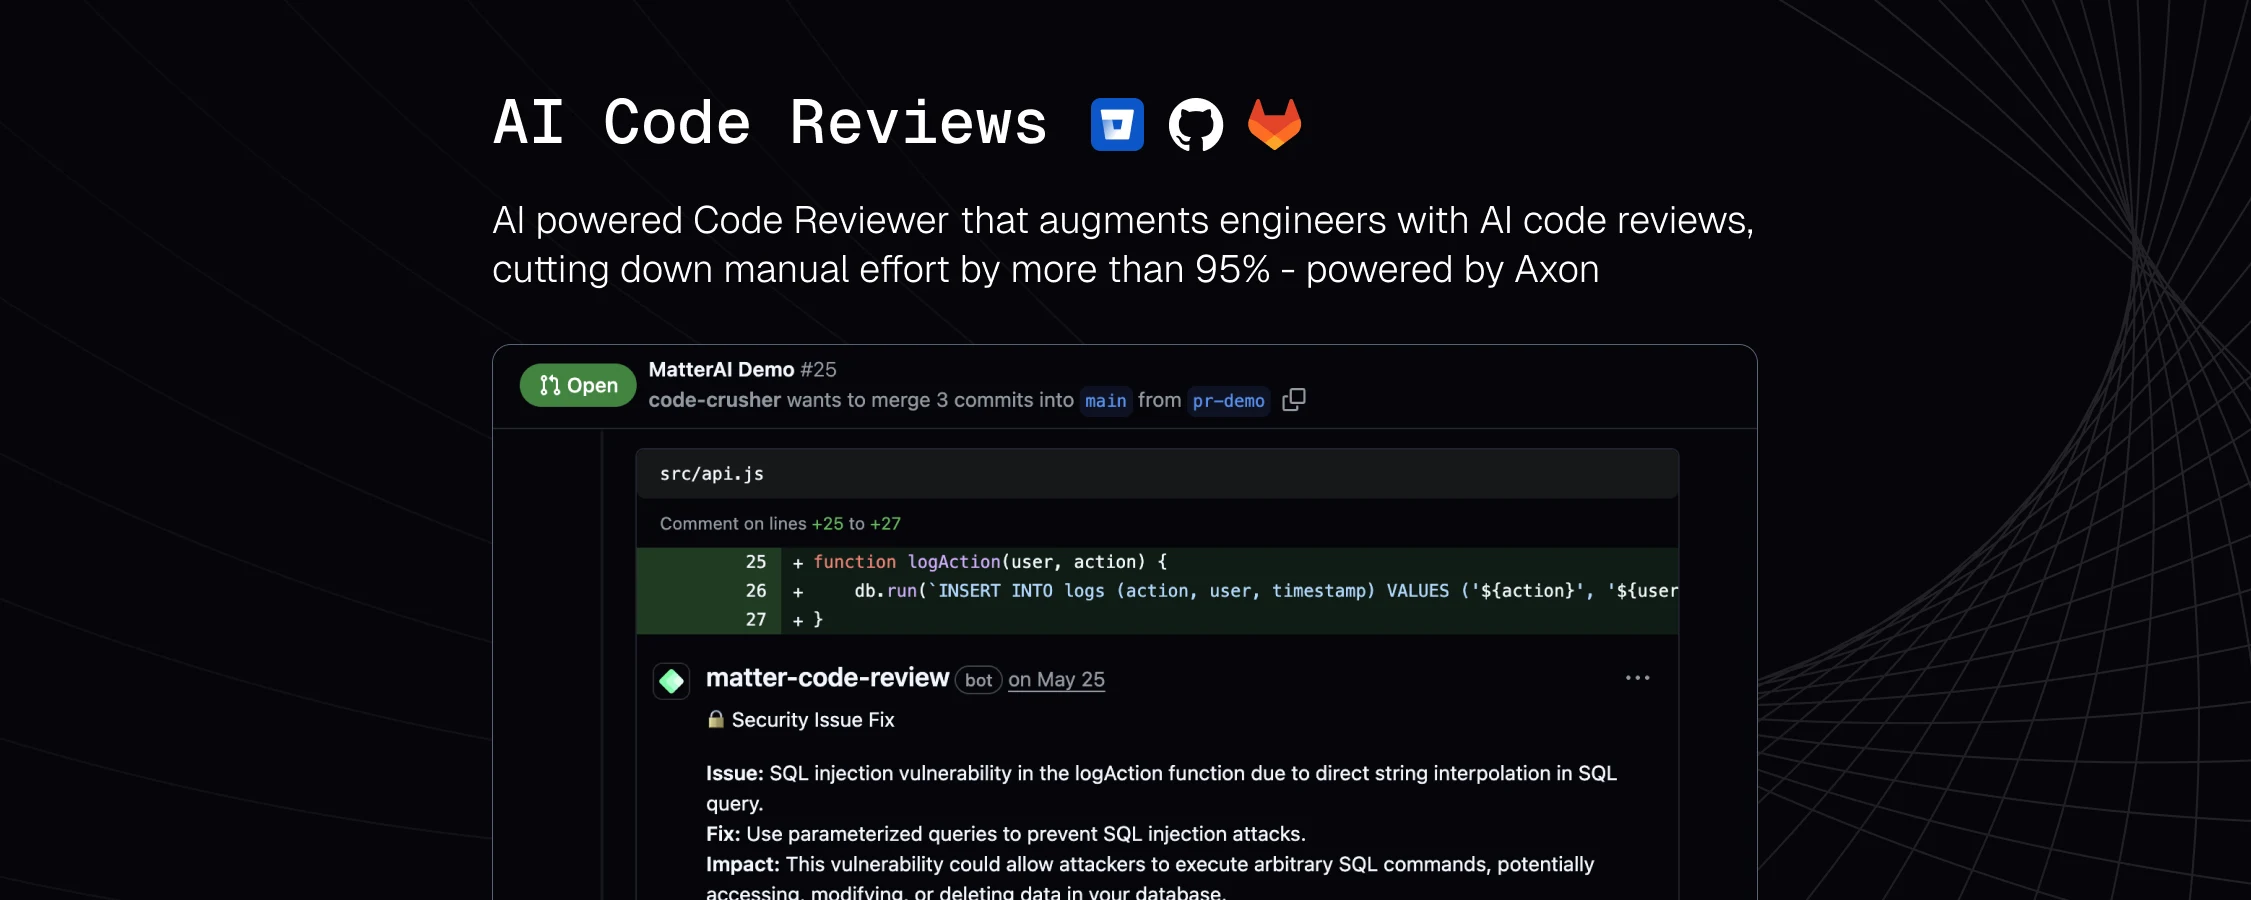Click the Bitbucket logo icon

click(x=1117, y=124)
